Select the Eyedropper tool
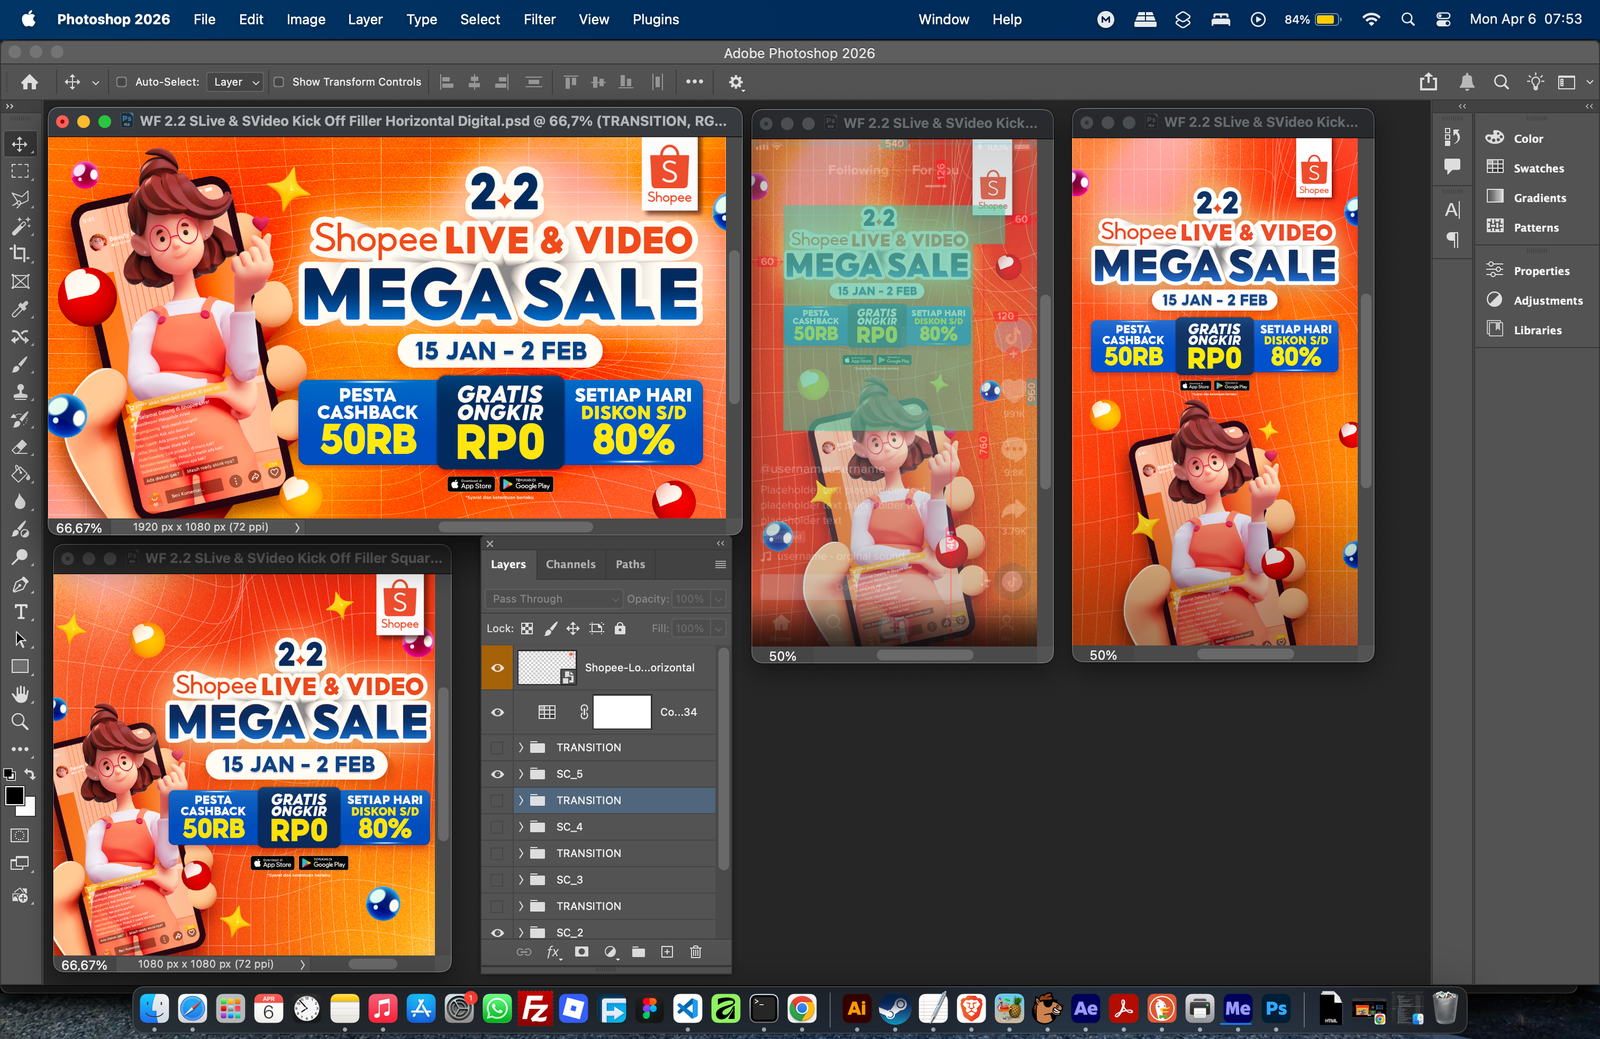1600x1039 pixels. 20,309
